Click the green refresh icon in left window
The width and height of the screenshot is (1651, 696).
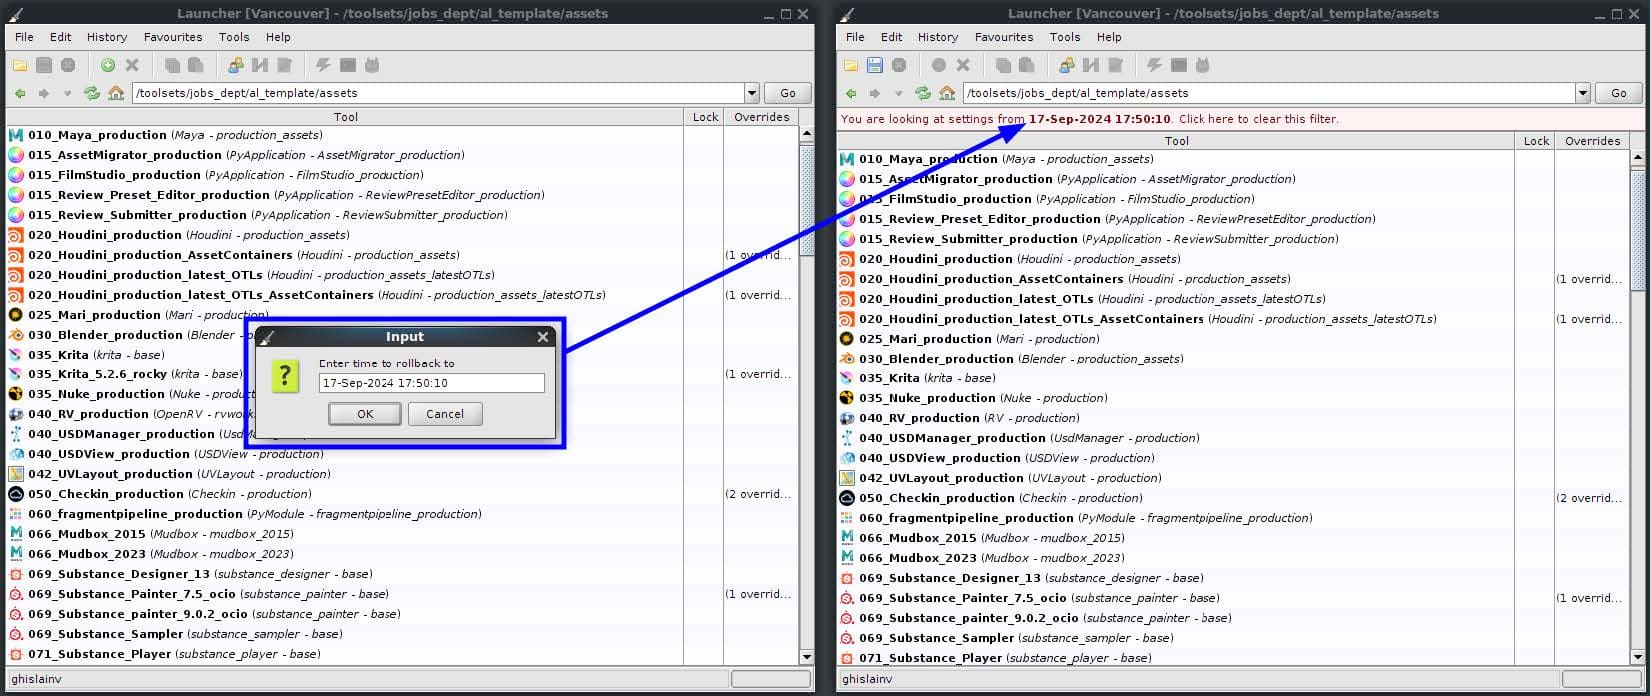pyautogui.click(x=92, y=93)
